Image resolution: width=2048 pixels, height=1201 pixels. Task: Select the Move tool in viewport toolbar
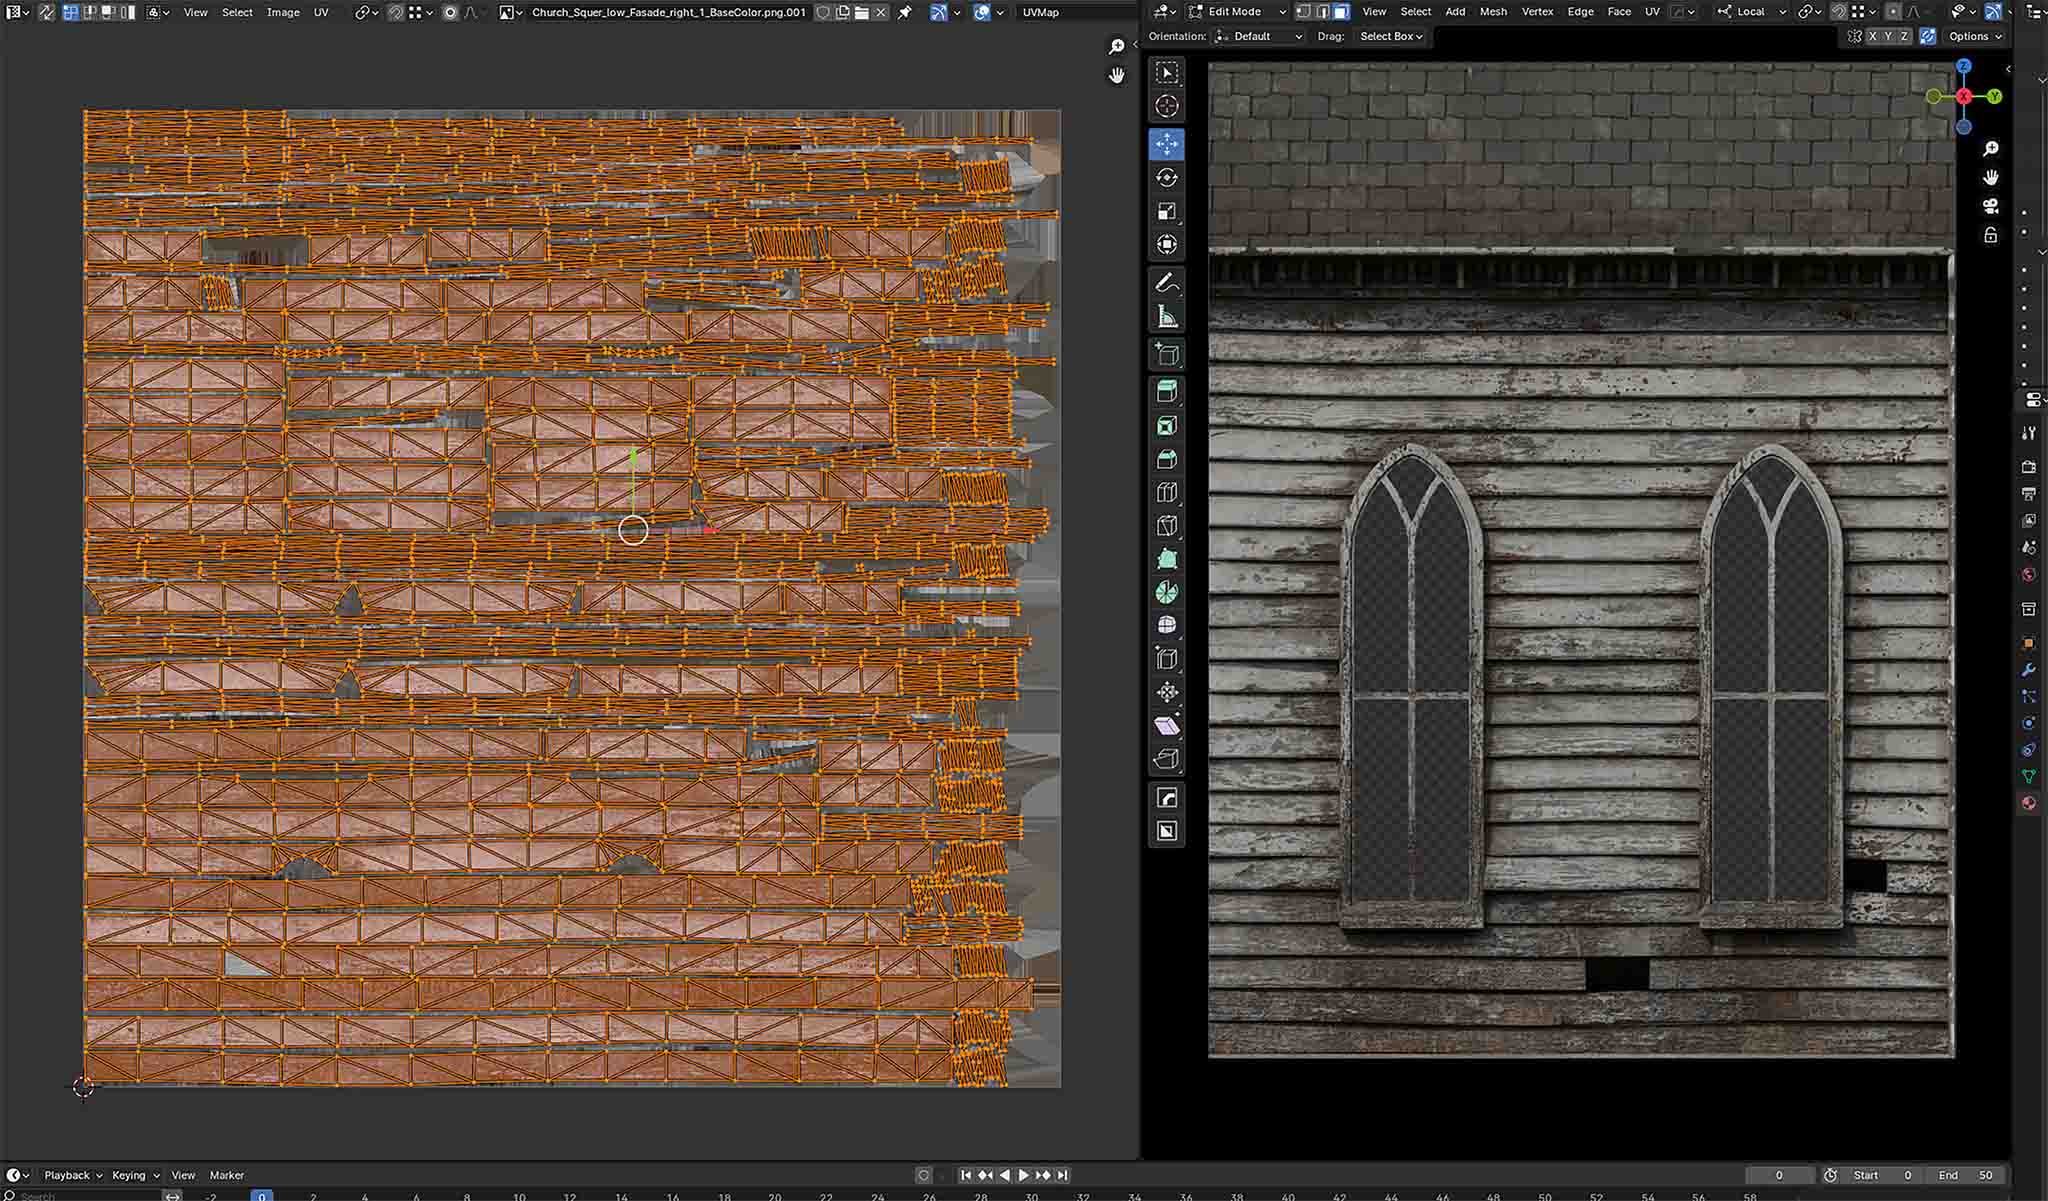pos(1166,144)
